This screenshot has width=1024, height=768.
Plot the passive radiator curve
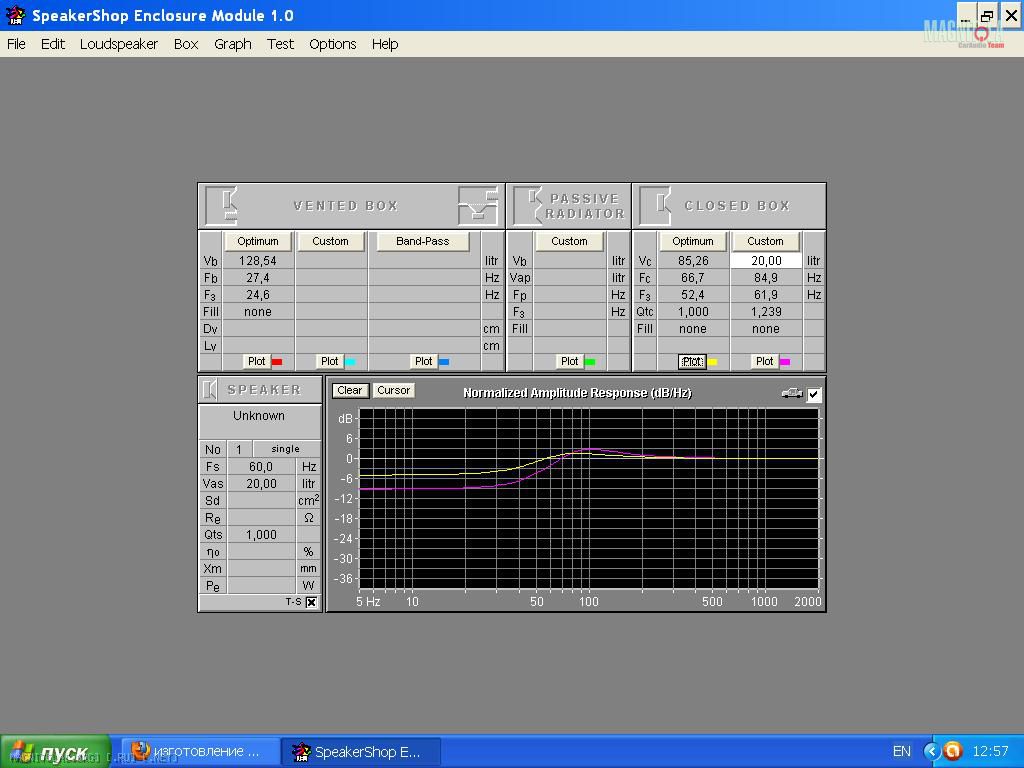569,361
